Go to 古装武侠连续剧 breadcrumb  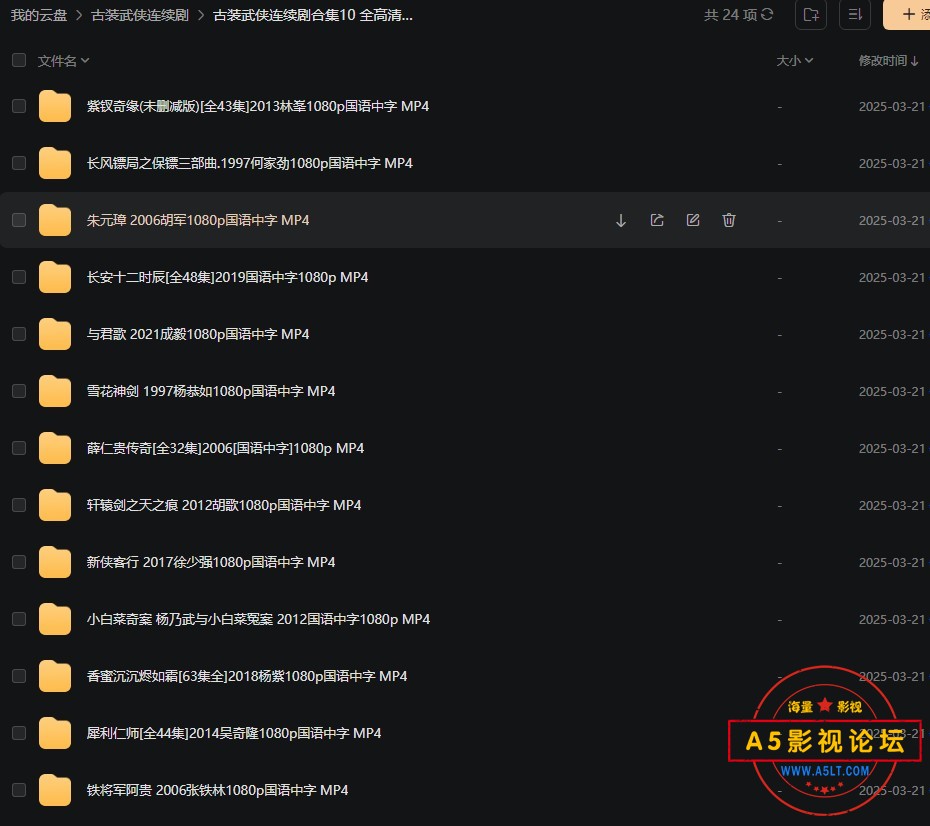point(140,15)
